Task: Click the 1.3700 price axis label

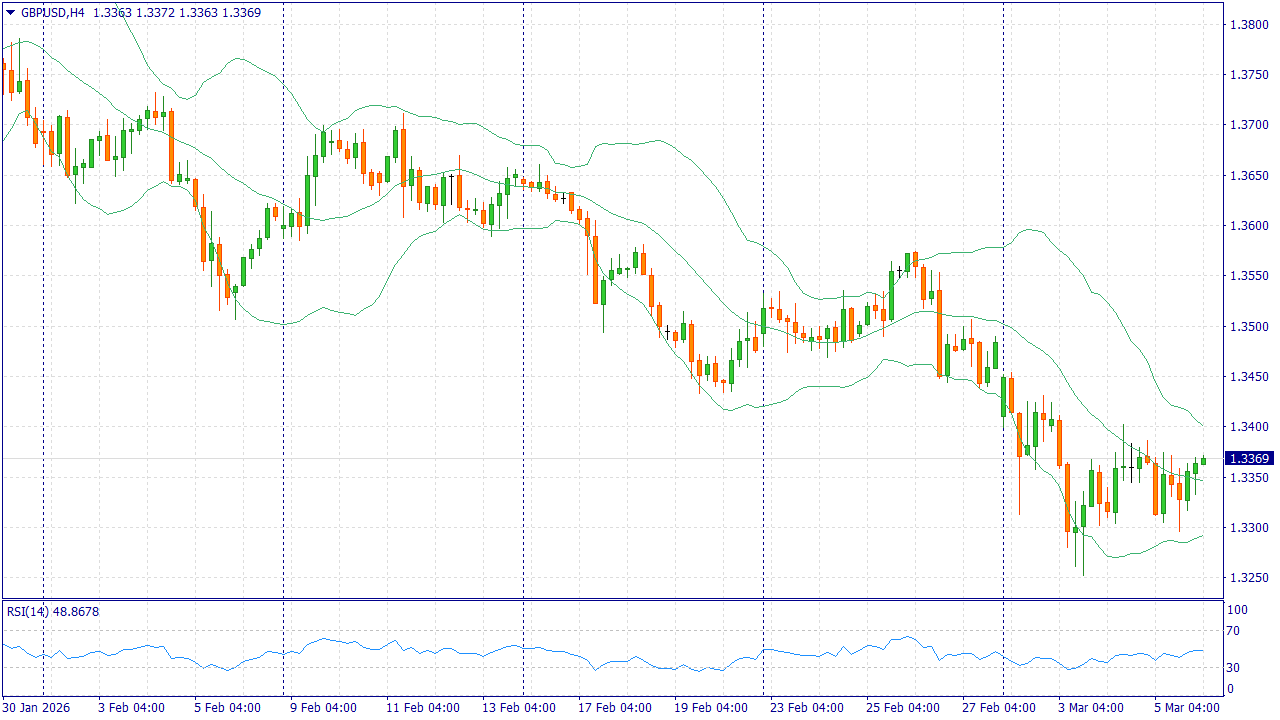Action: (x=1248, y=125)
